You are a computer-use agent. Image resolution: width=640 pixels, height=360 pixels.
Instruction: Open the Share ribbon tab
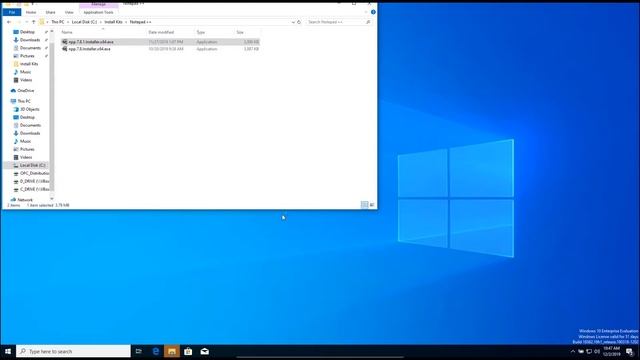(50, 12)
